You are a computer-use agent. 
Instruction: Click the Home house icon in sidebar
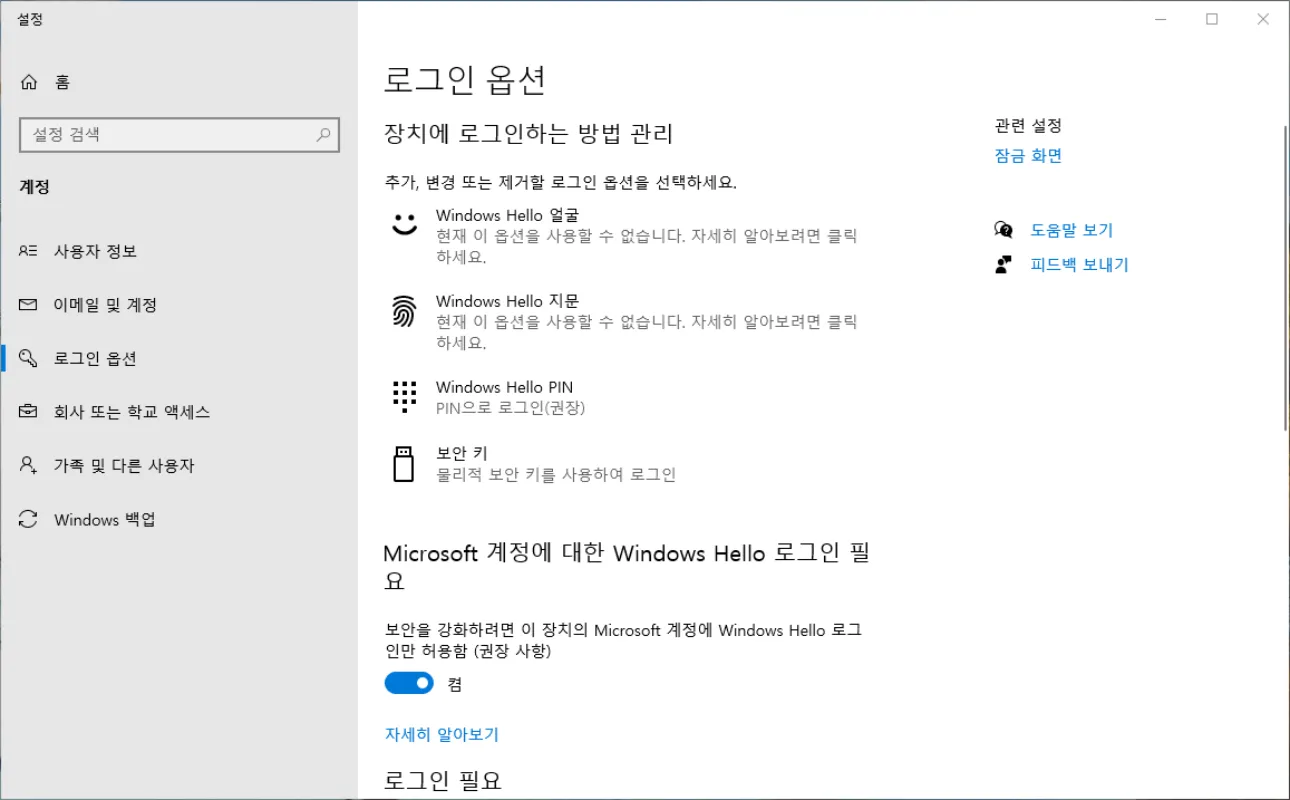29,82
